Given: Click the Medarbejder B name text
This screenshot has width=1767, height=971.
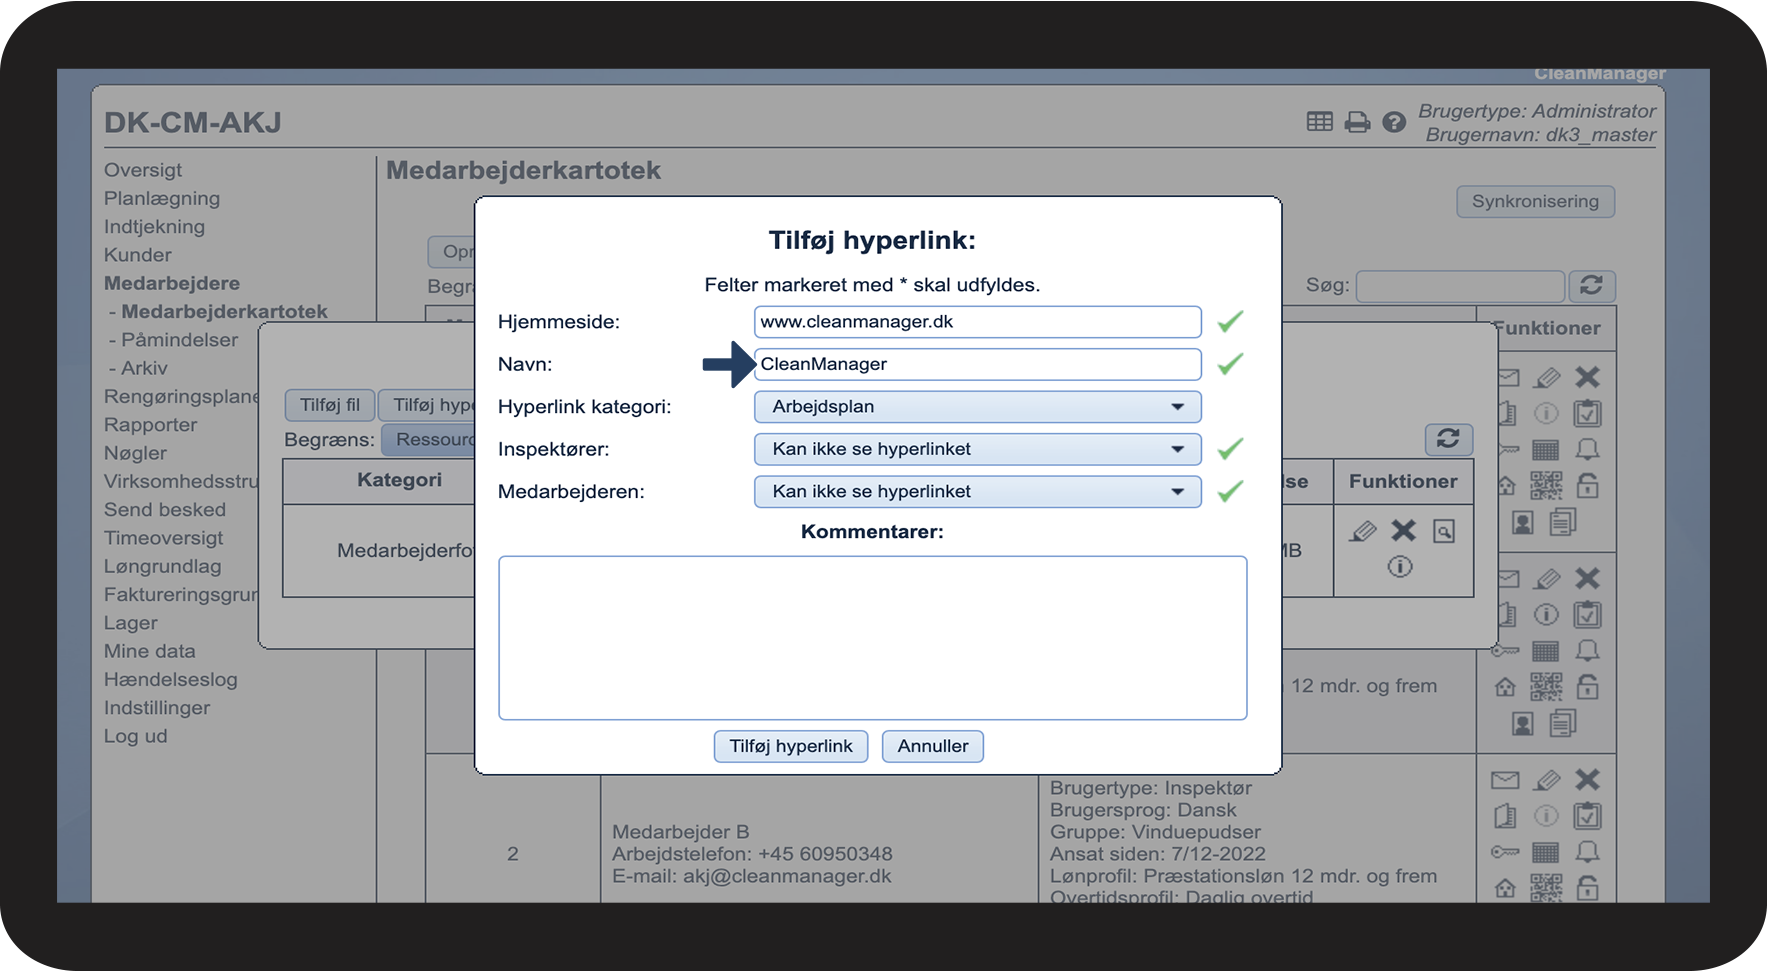Looking at the screenshot, I should coord(681,832).
